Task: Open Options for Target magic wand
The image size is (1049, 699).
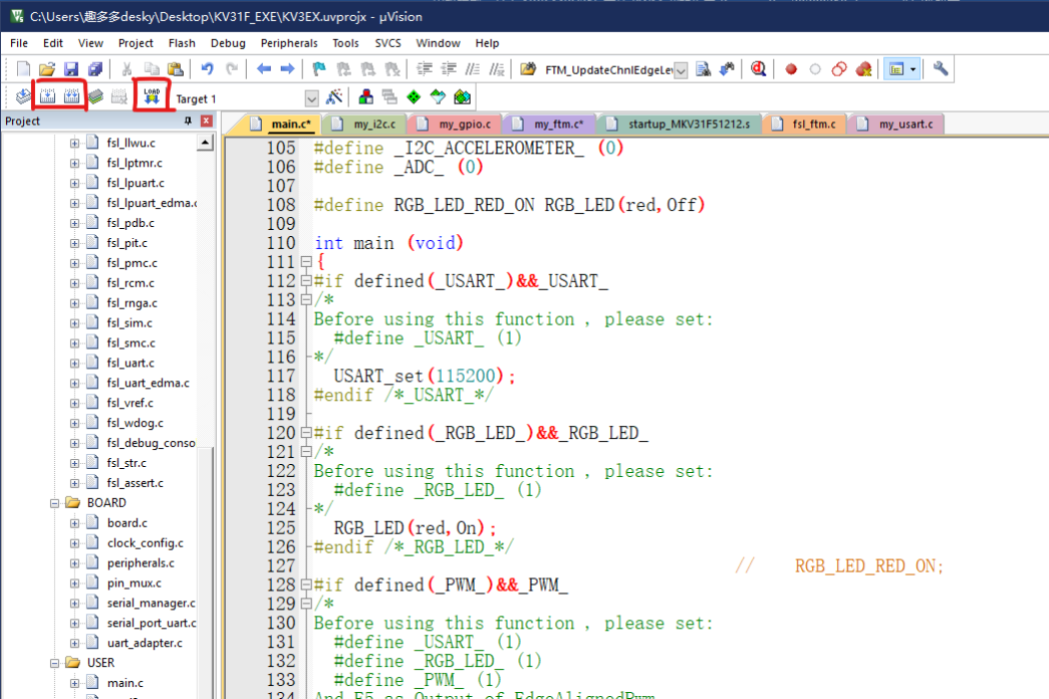Action: 335,98
